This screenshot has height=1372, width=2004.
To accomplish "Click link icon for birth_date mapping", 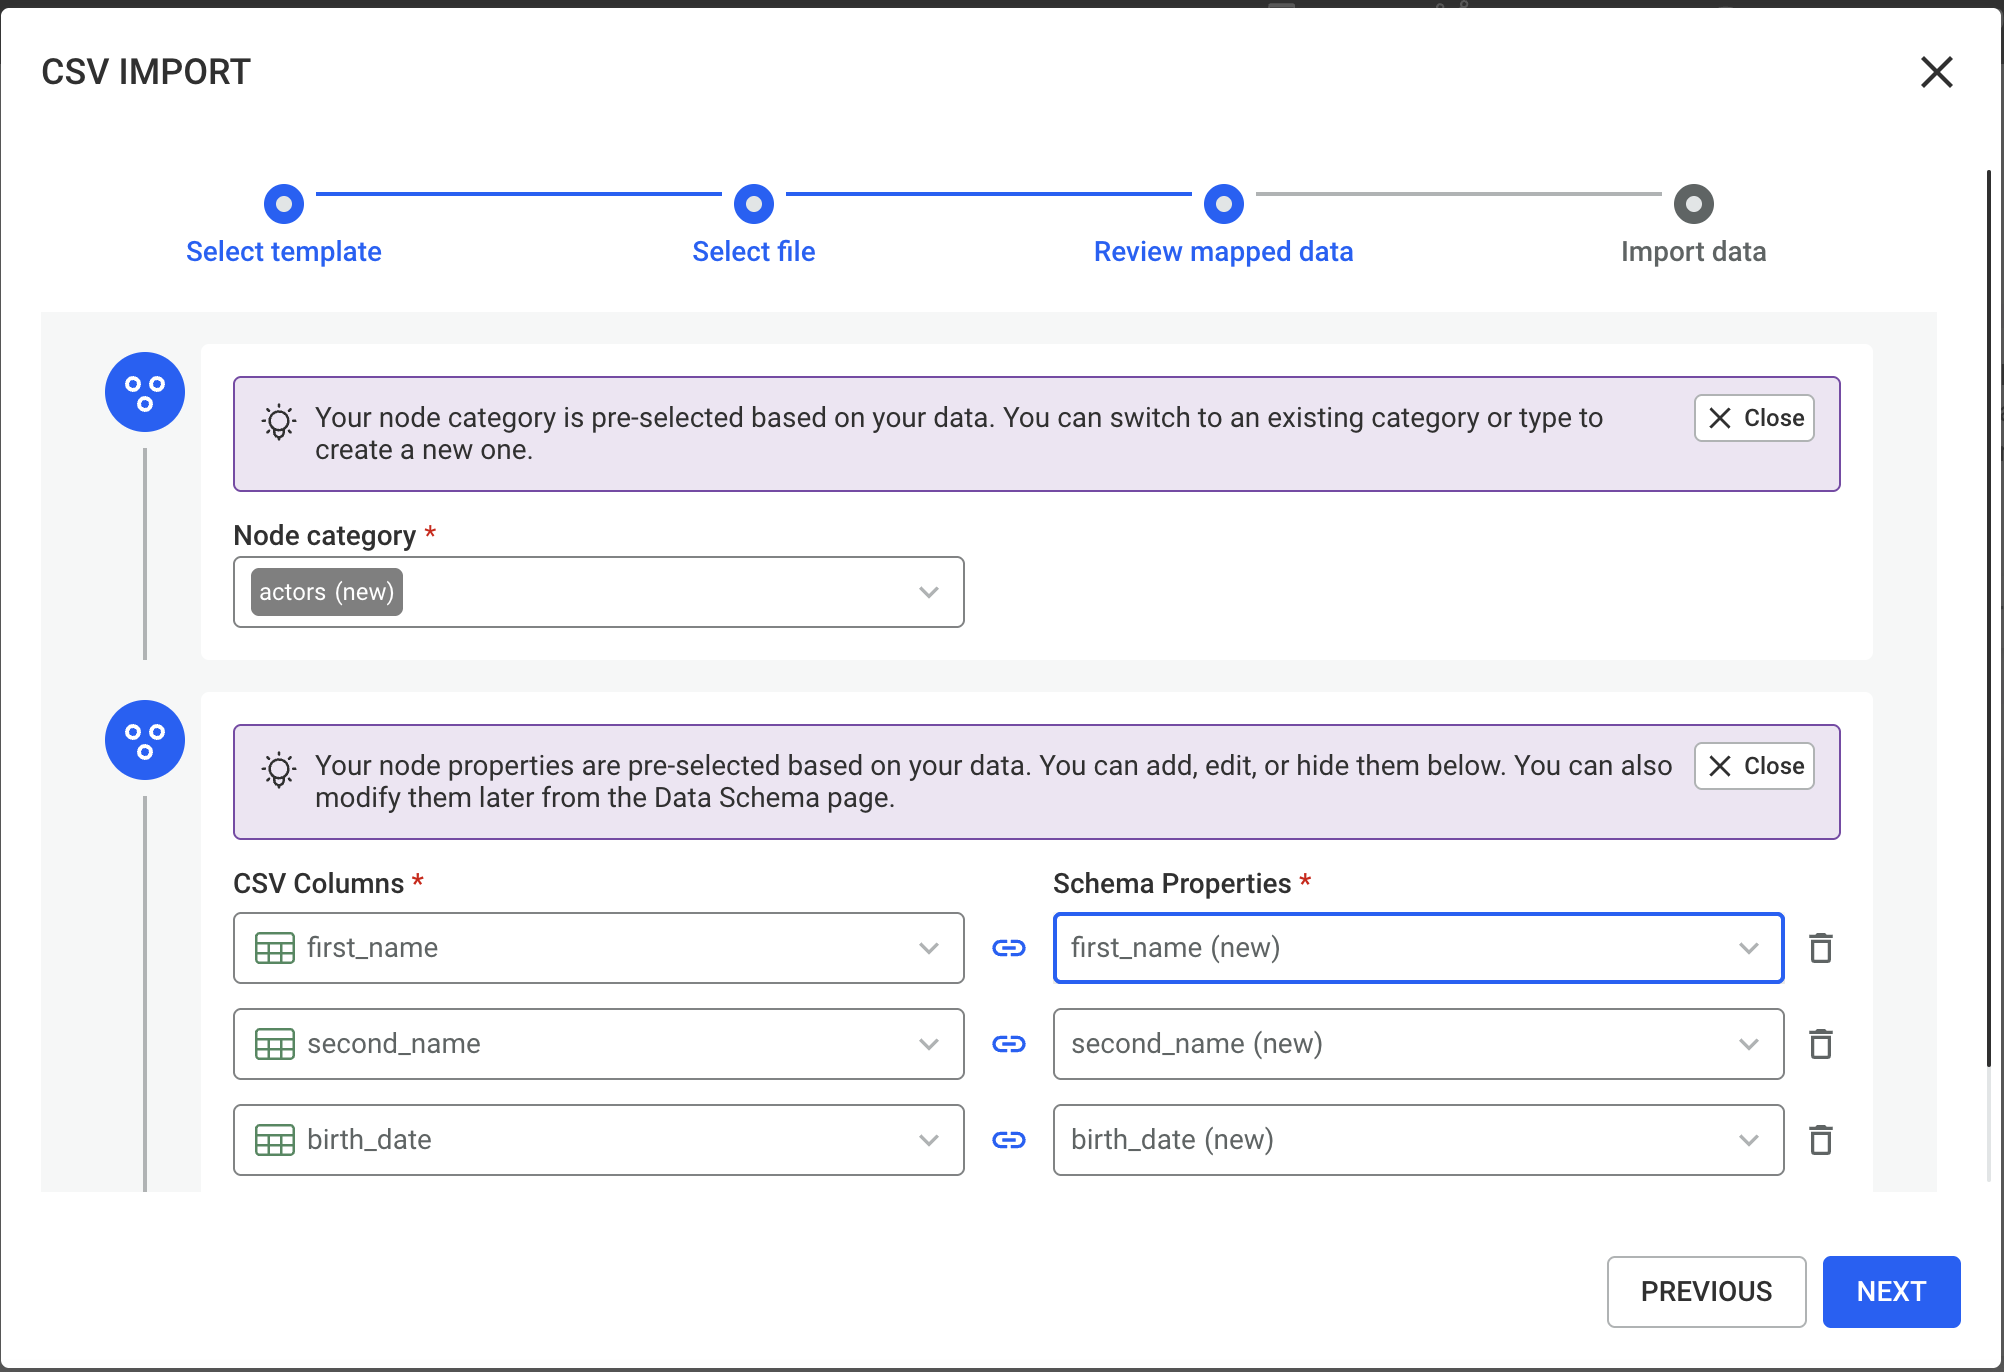I will [x=1008, y=1139].
